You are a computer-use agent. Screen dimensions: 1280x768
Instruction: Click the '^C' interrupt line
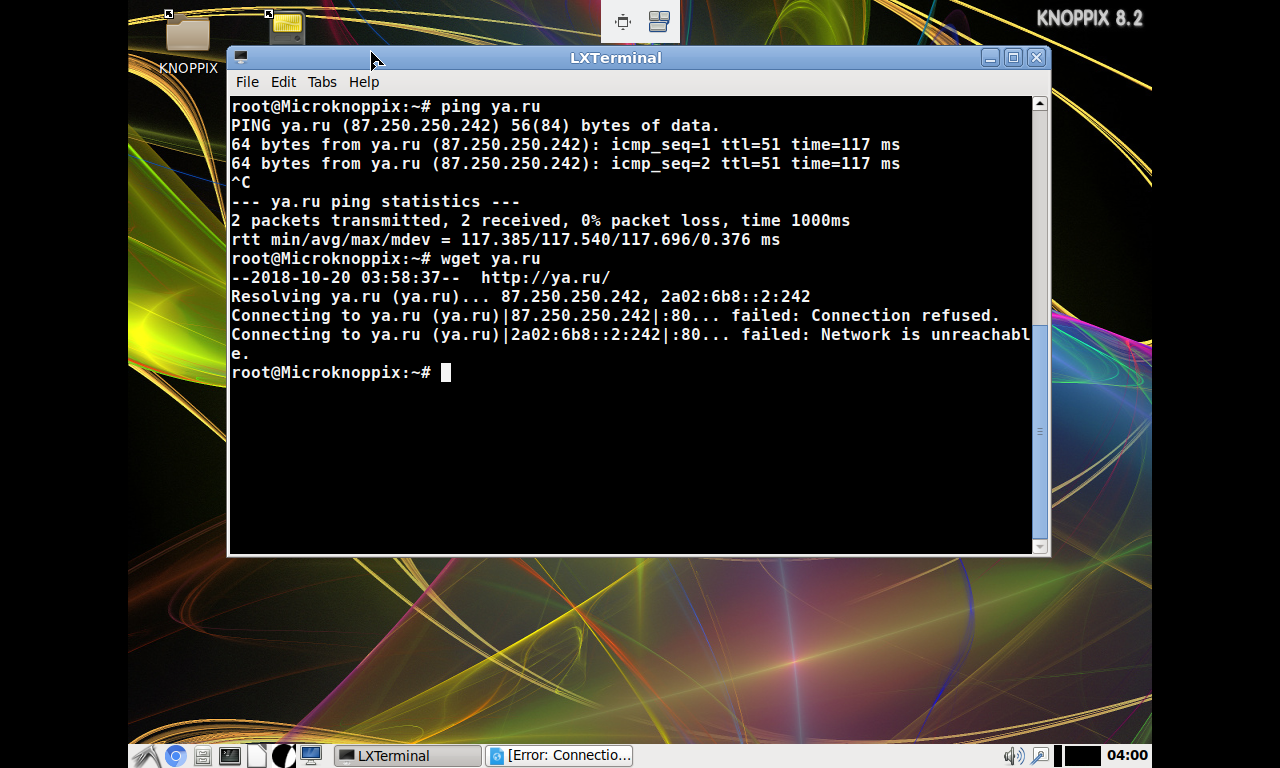tap(241, 182)
